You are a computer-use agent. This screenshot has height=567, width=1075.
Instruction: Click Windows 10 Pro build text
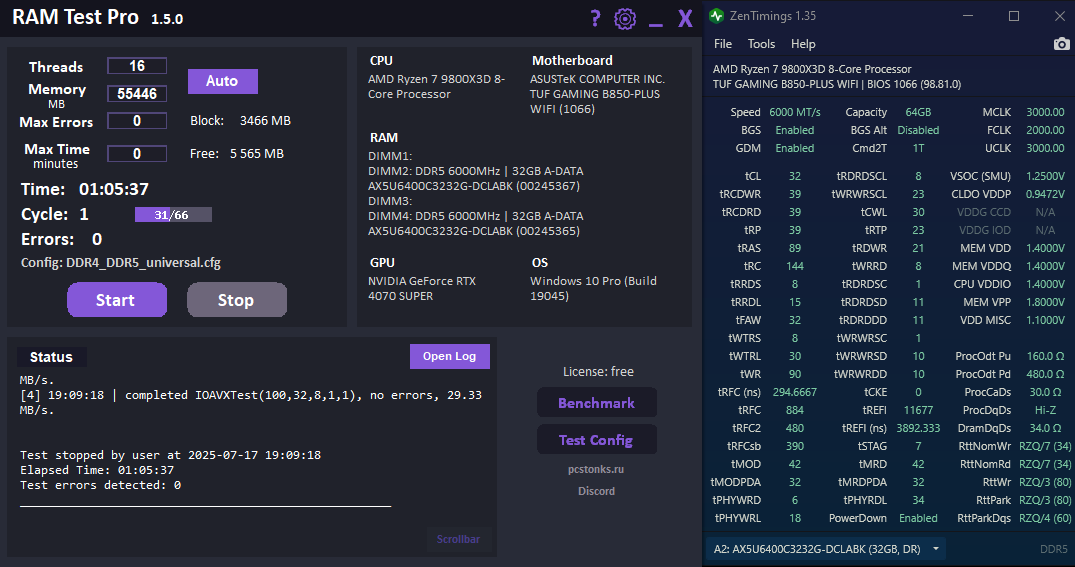coord(593,289)
